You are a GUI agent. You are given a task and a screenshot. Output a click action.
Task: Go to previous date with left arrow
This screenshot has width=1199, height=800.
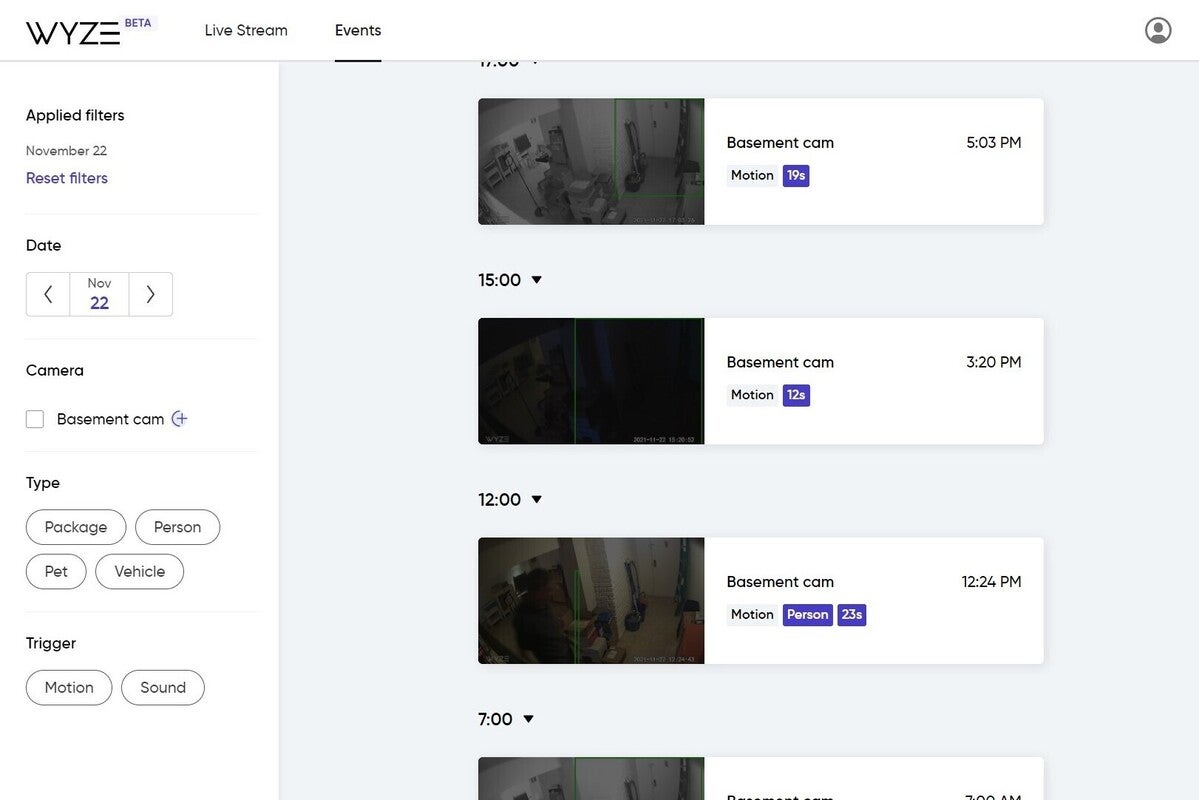click(48, 294)
